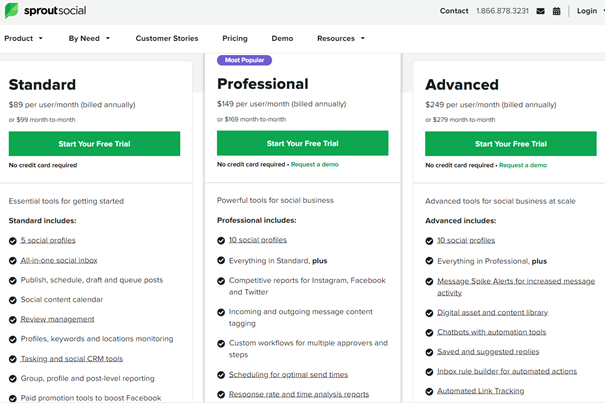The height and width of the screenshot is (403, 605).
Task: Click 'Profiles, keywords and locations monitoring' text
Action: (97, 339)
